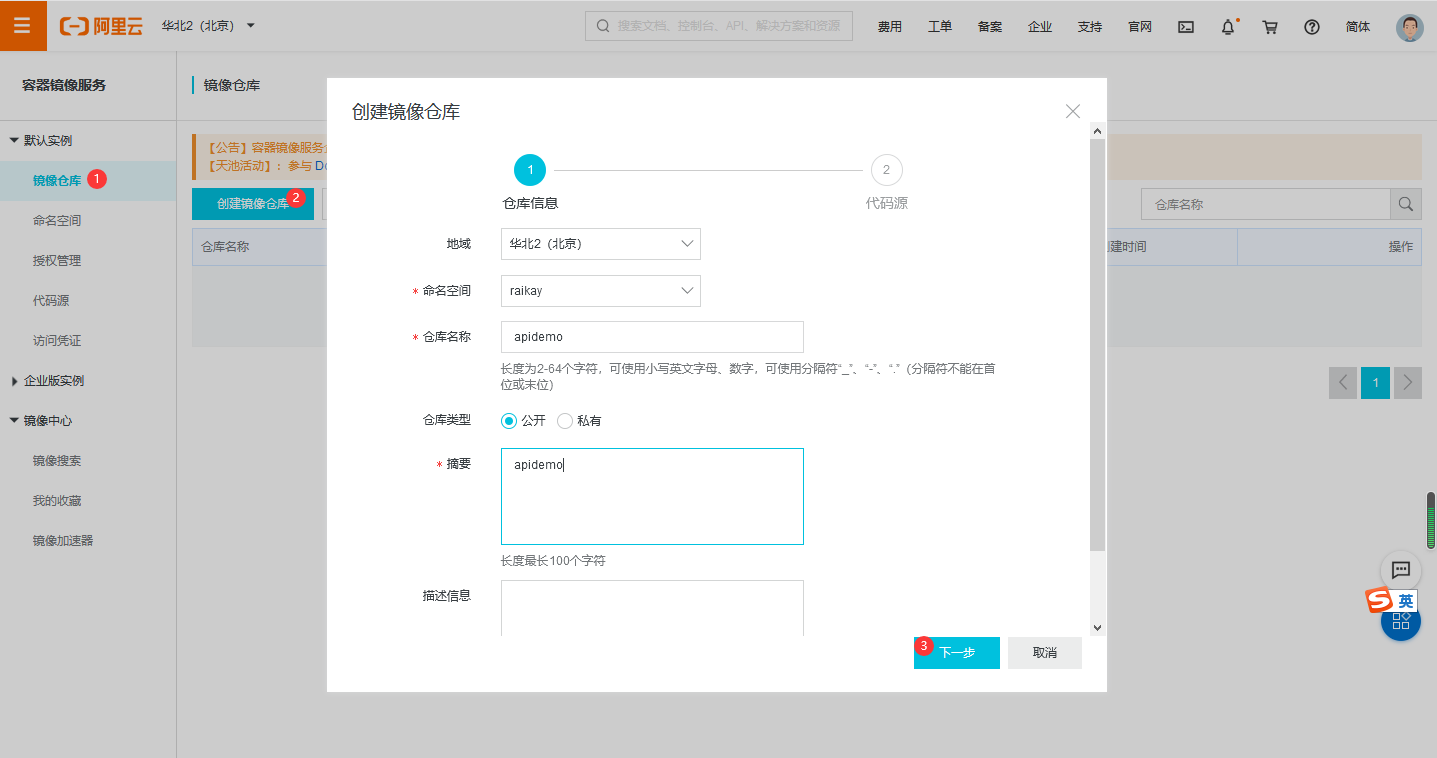Close the create repository dialog
This screenshot has height=758, width=1437.
pyautogui.click(x=1072, y=111)
